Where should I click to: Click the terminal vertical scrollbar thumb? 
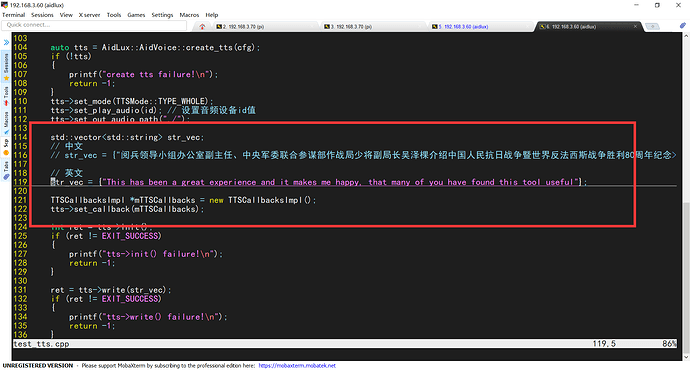686,277
